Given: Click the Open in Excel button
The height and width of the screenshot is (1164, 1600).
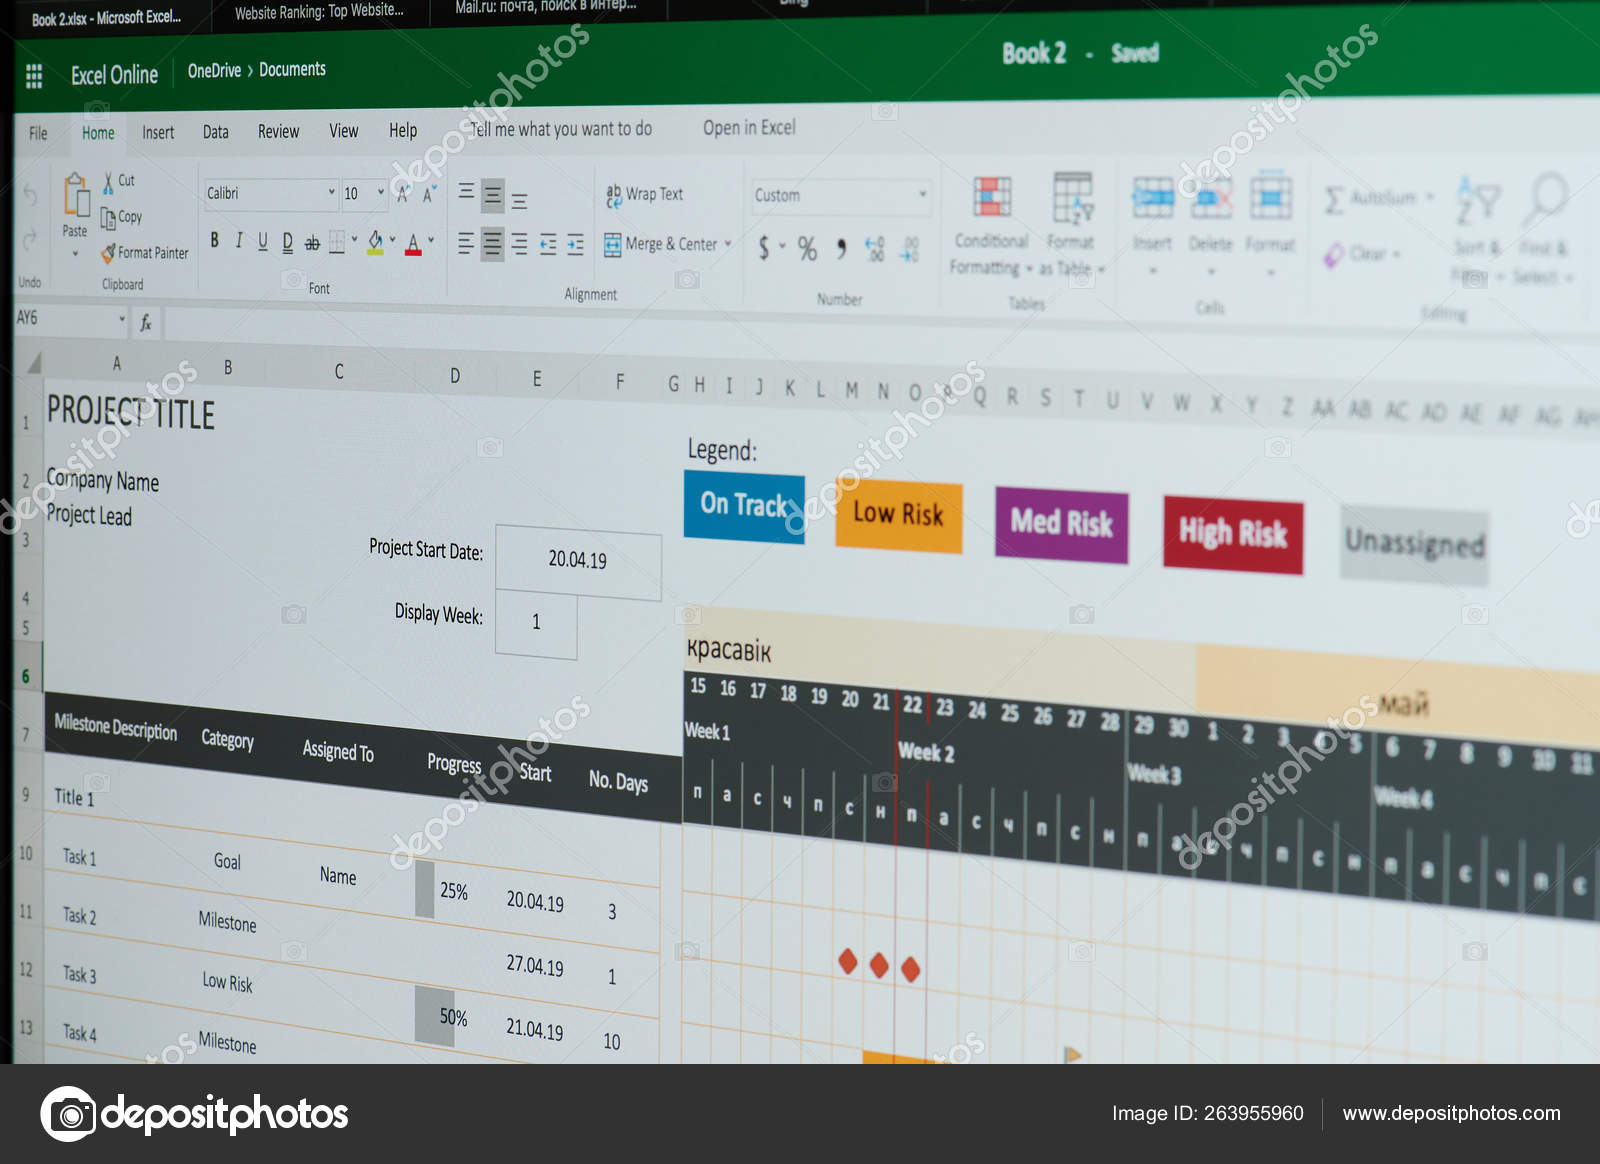Looking at the screenshot, I should click(x=750, y=128).
